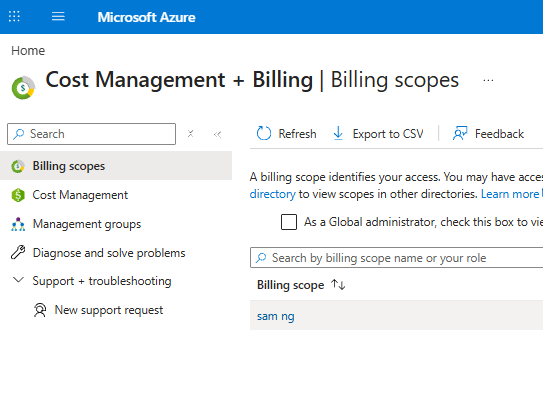Sort by Billing scope column arrows
This screenshot has height=416, width=543.
point(338,285)
